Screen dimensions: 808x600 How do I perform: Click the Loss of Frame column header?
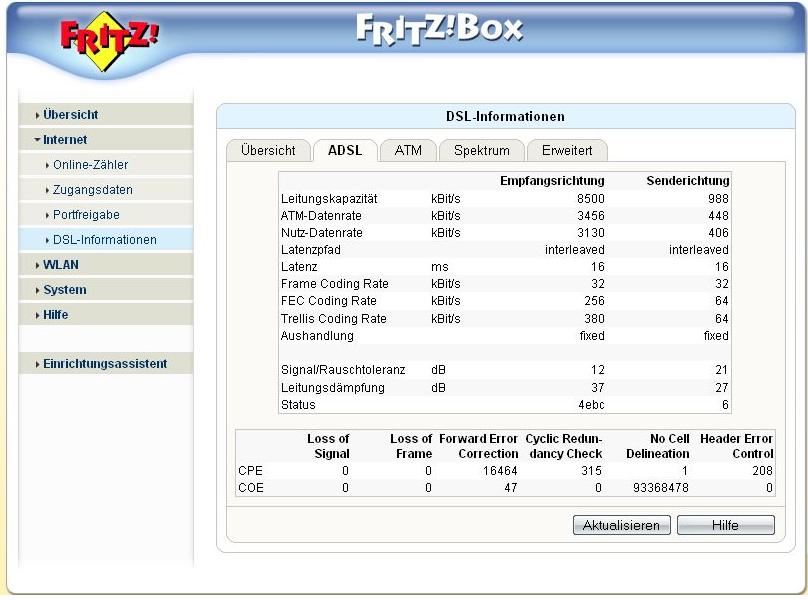(x=411, y=446)
